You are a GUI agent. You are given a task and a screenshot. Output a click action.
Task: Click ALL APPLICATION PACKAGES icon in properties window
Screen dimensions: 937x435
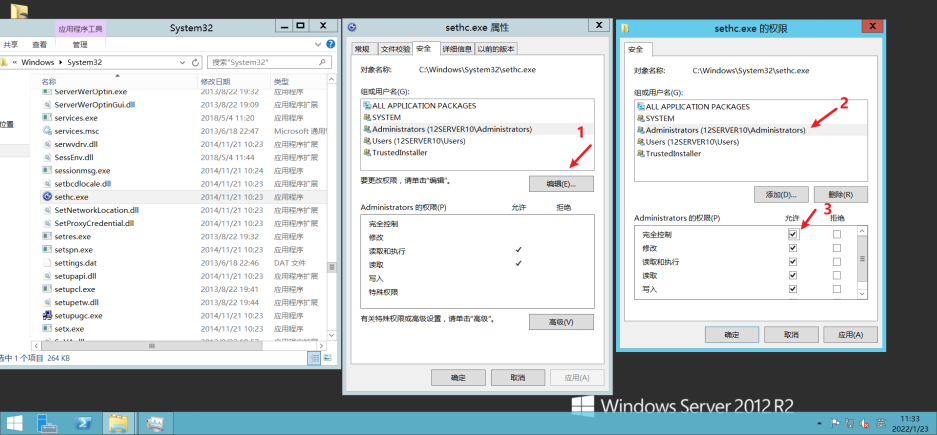(x=367, y=106)
